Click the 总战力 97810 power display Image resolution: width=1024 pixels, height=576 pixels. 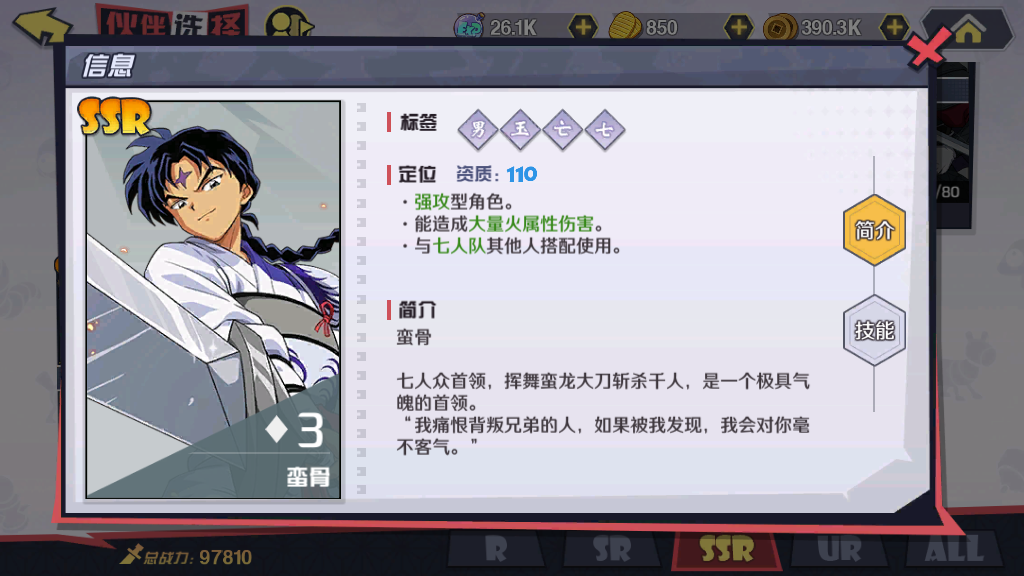(186, 556)
